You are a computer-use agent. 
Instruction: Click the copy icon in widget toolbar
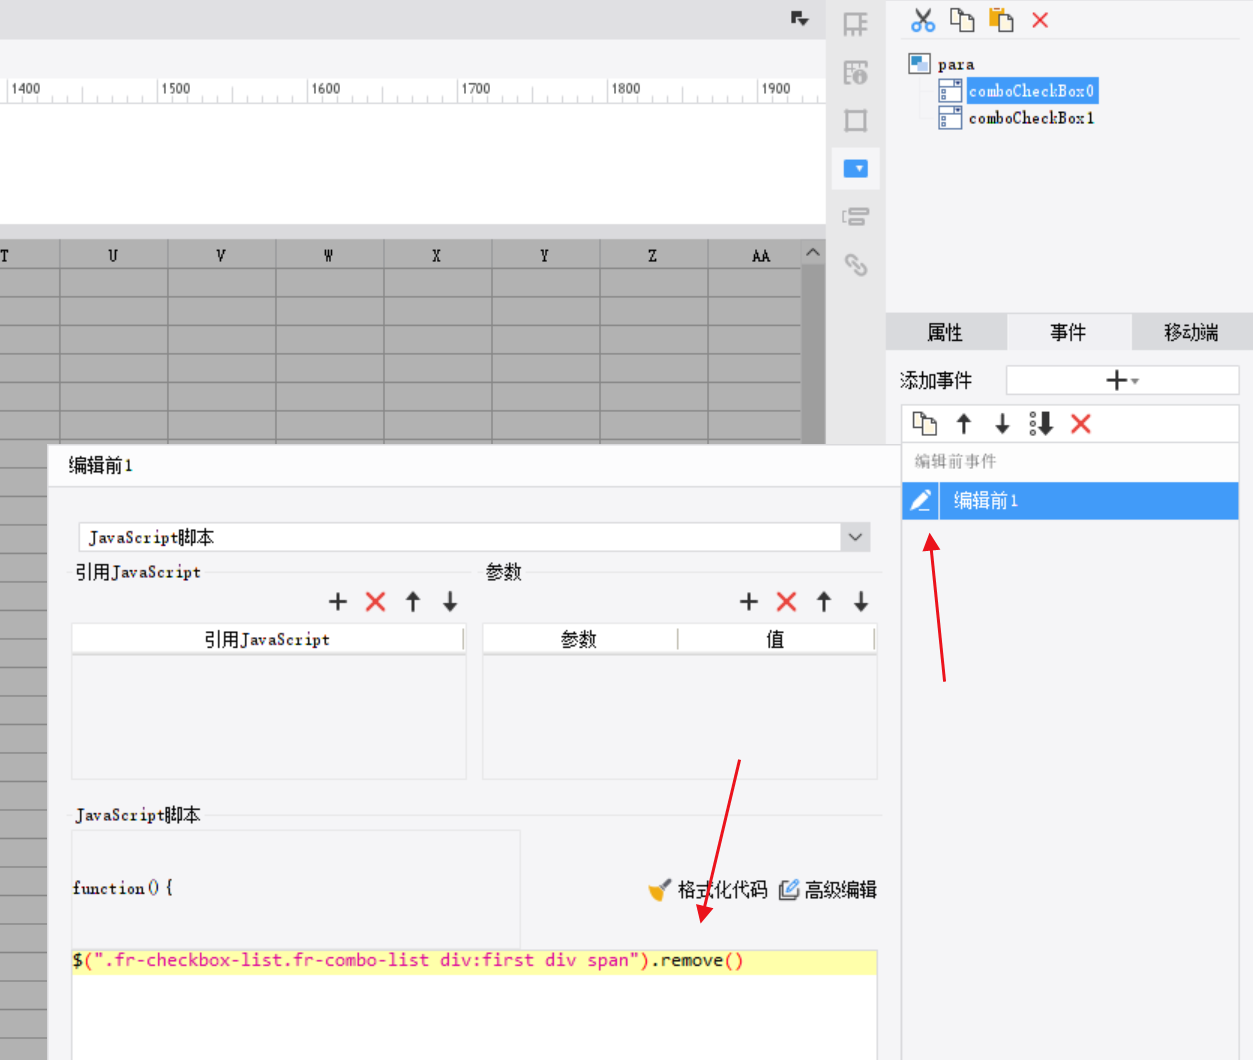[962, 20]
